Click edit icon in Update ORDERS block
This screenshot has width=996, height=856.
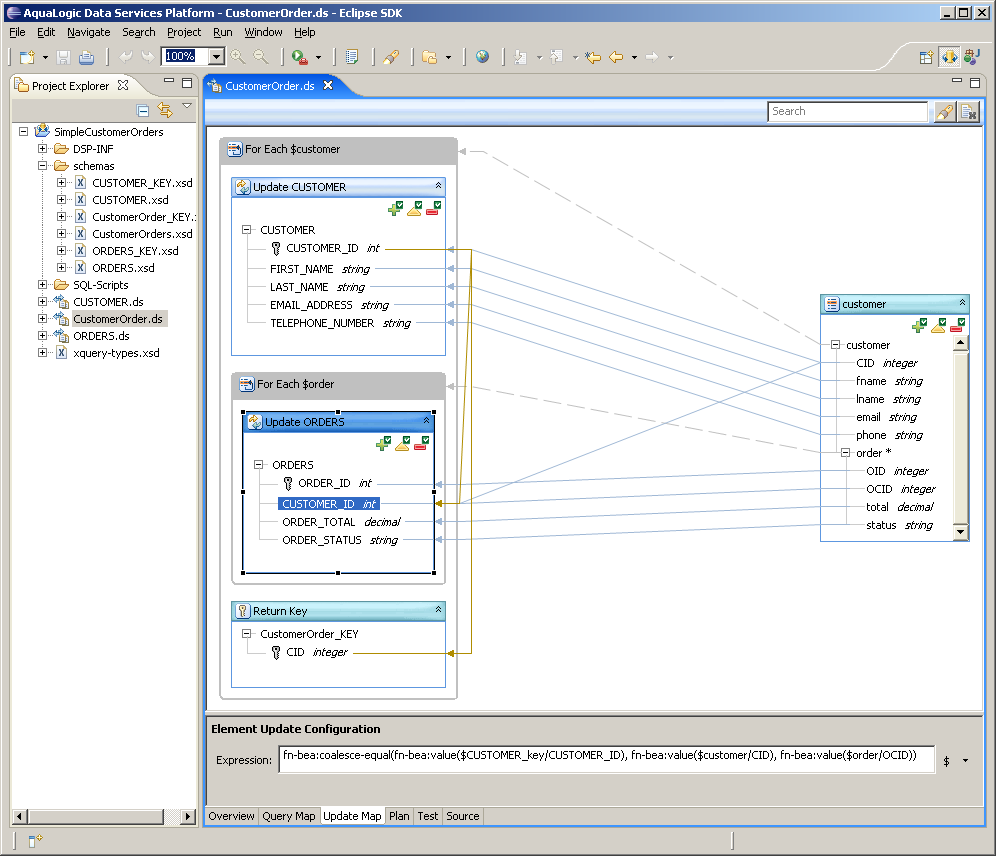[x=402, y=443]
